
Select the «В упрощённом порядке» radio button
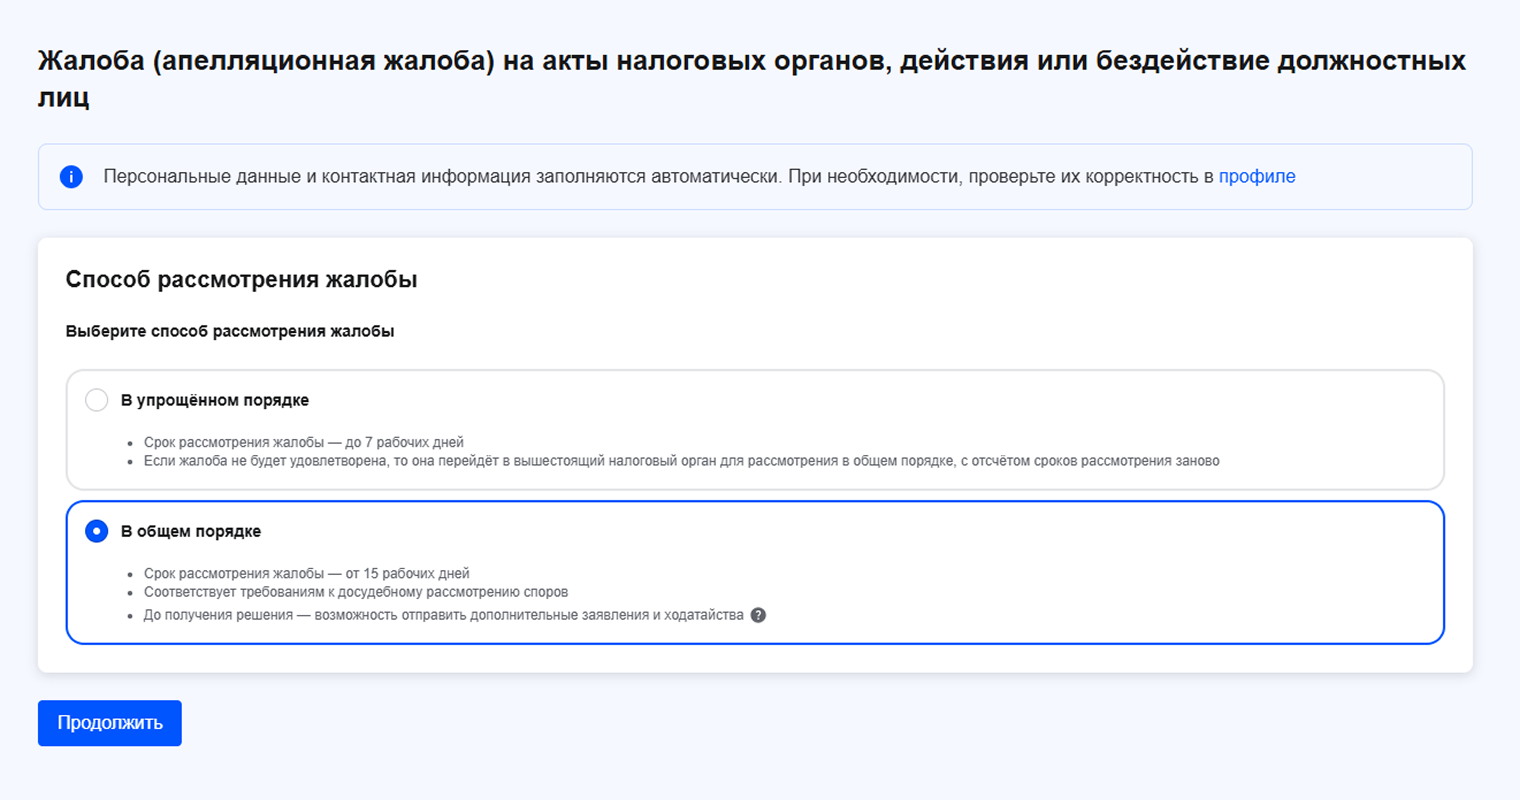pyautogui.click(x=96, y=400)
